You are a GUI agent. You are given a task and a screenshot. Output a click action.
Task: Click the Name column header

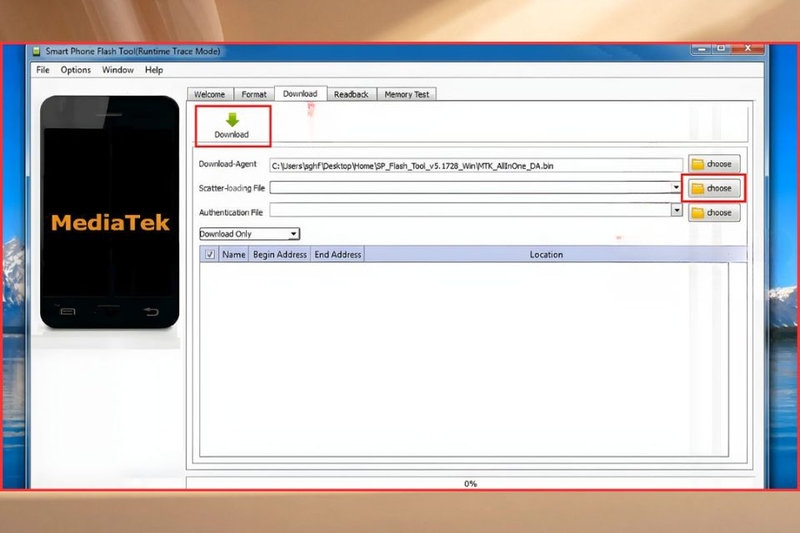(x=234, y=255)
